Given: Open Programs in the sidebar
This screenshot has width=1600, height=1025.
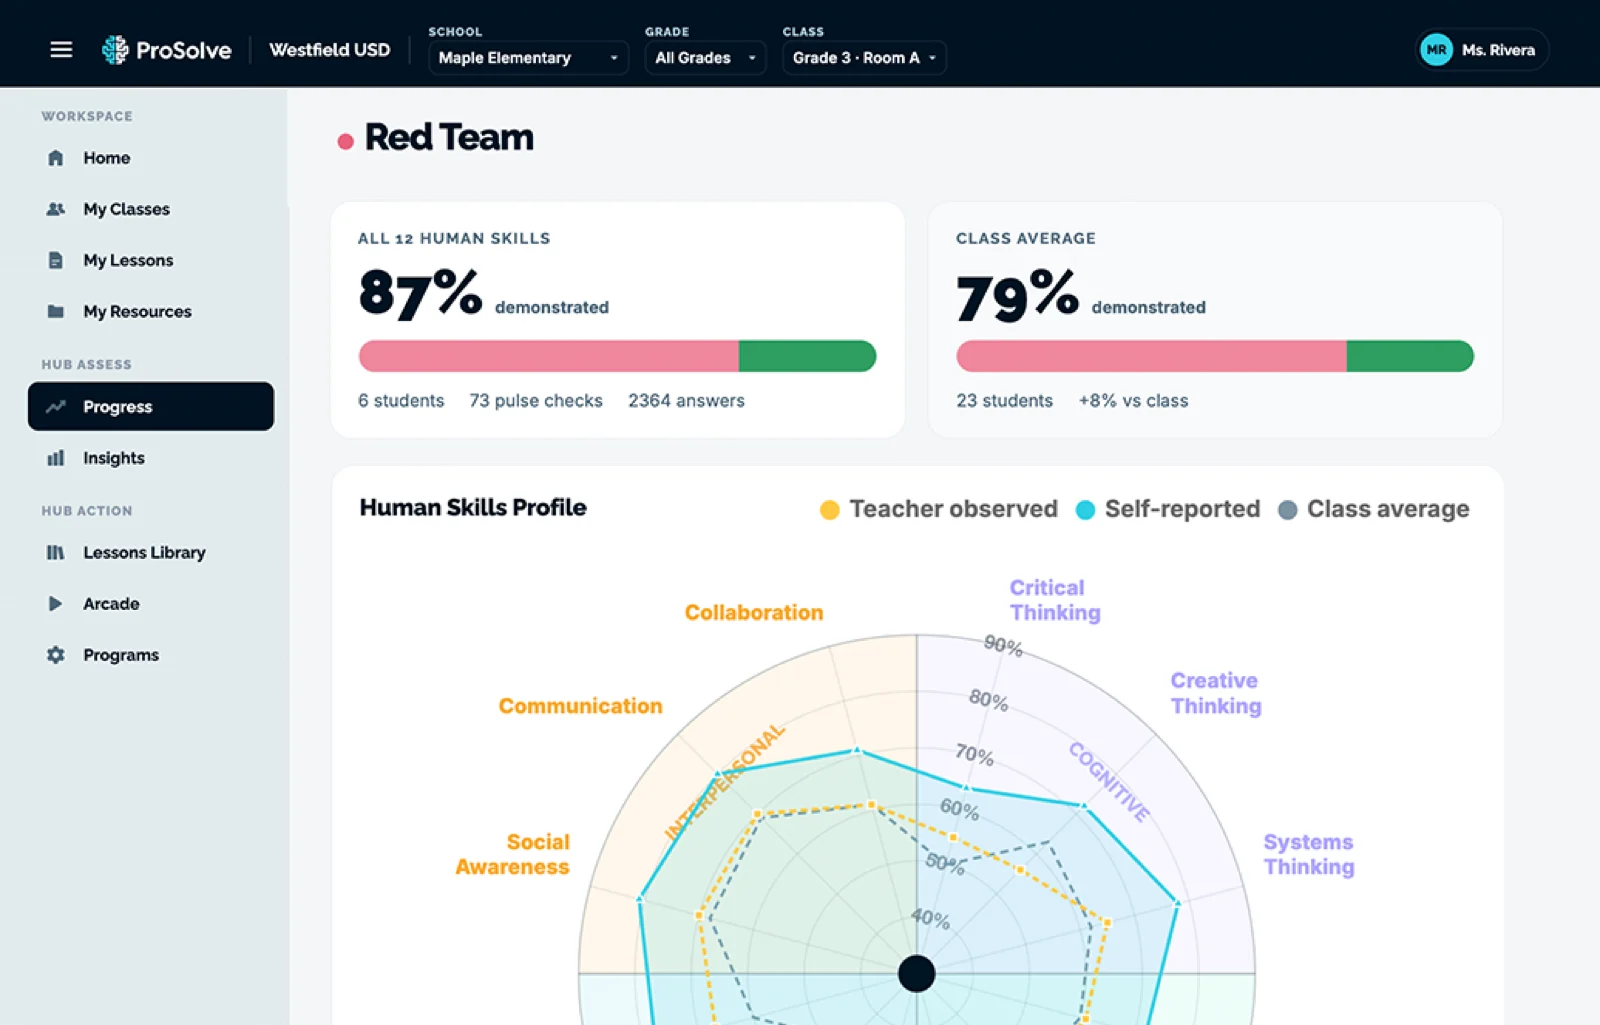Looking at the screenshot, I should 151,655.
